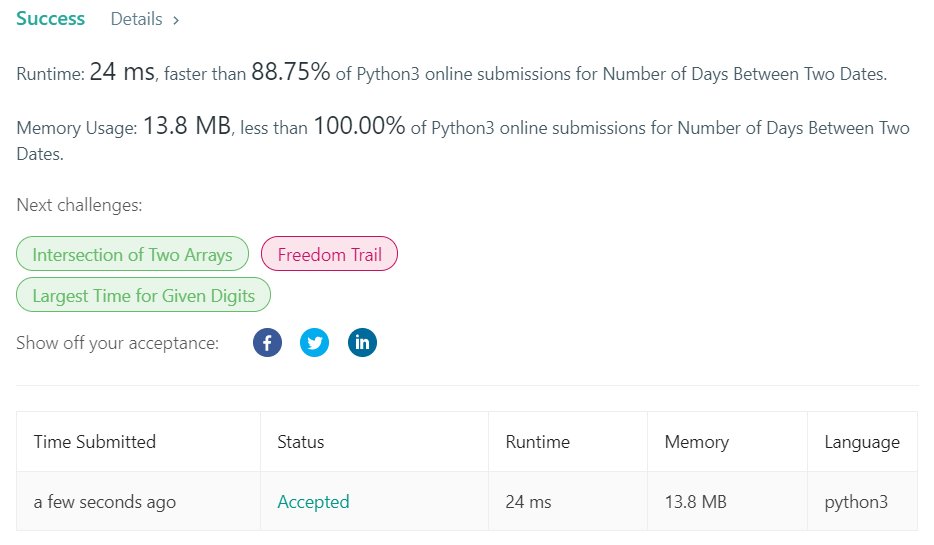The width and height of the screenshot is (934, 545).
Task: Click the 88.75% runtime percentile text
Action: tap(291, 72)
